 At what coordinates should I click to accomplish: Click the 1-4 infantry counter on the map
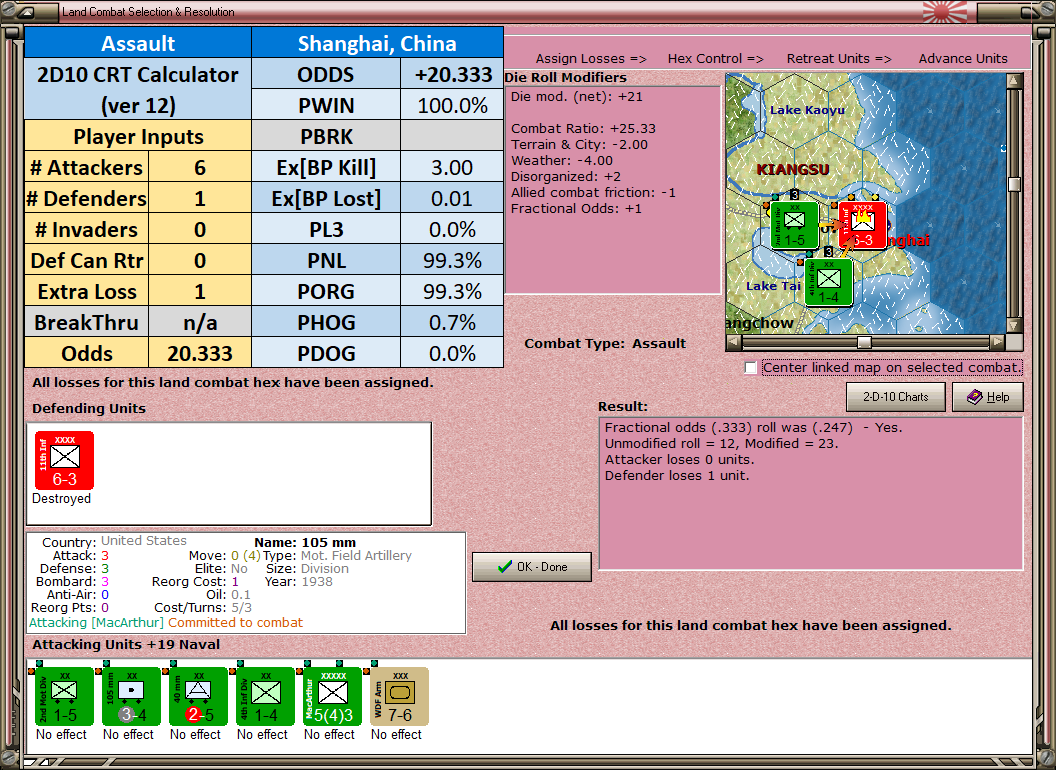829,282
